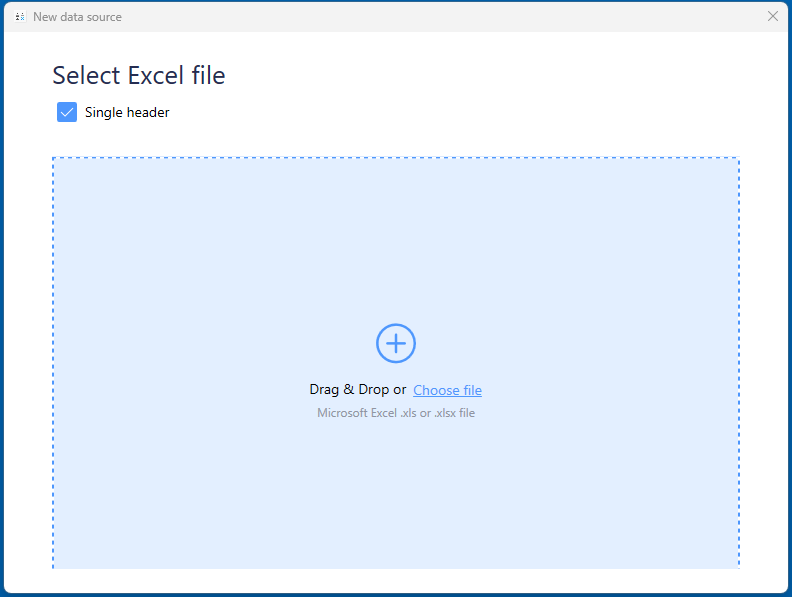Click the blue checkmark next to Single header

[67, 112]
